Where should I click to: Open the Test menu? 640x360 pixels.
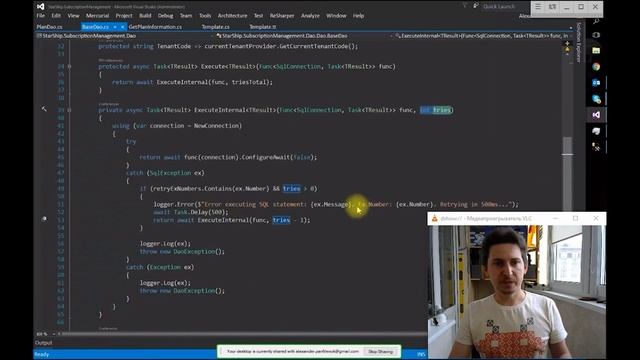pyautogui.click(x=259, y=16)
